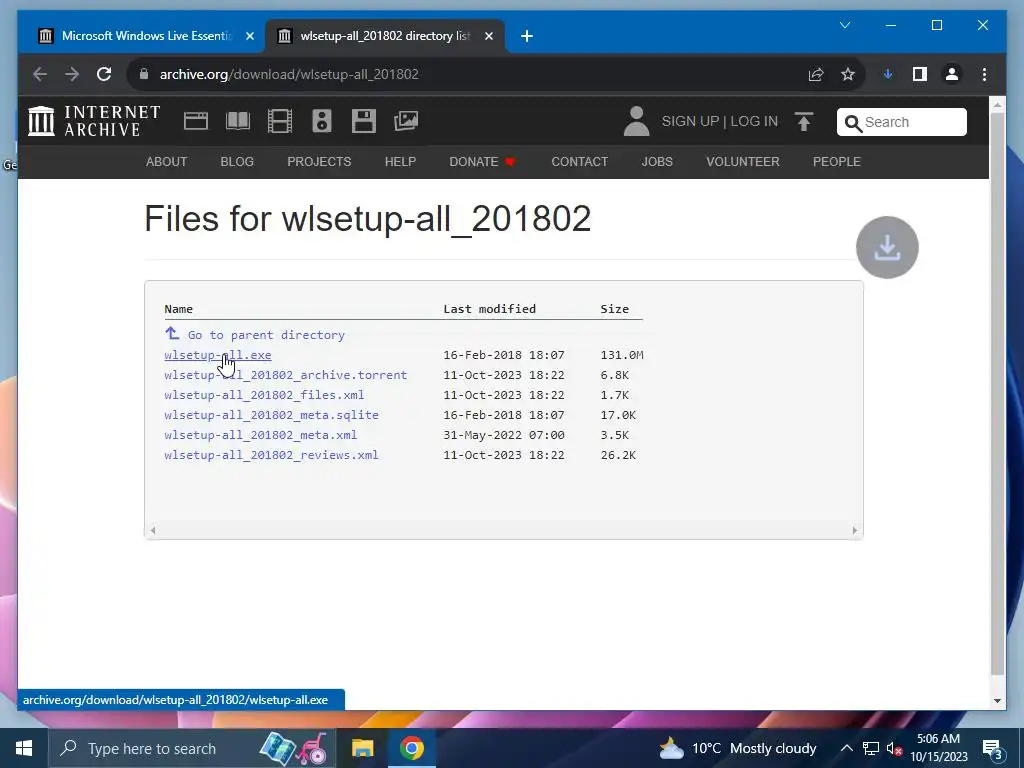Open the JOBS menu item
The height and width of the screenshot is (768, 1024).
tap(657, 161)
